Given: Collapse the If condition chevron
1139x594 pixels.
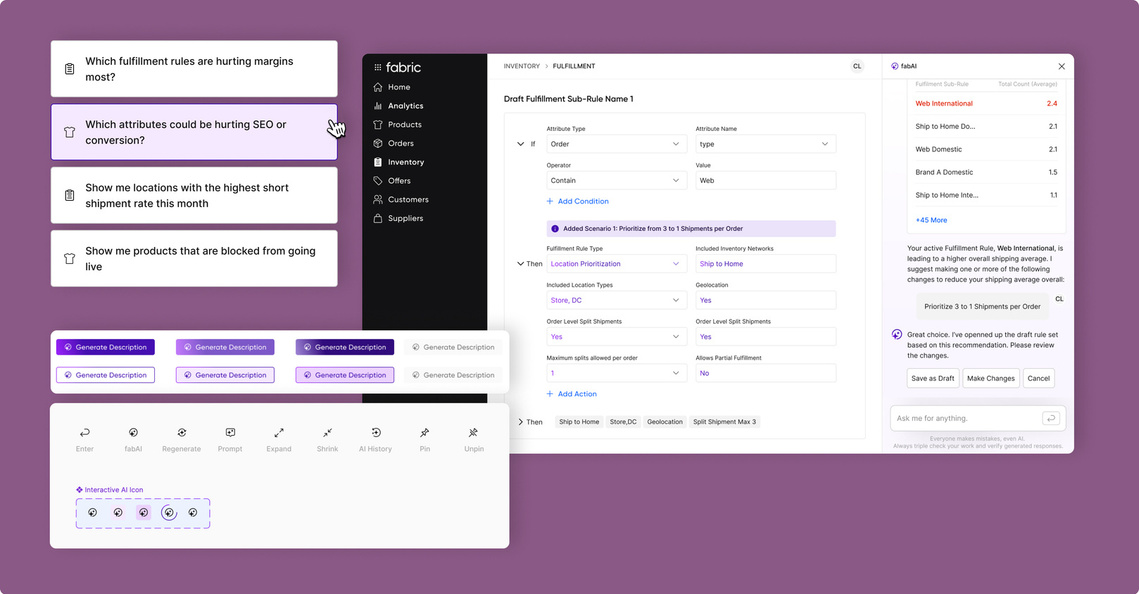Looking at the screenshot, I should tap(520, 144).
